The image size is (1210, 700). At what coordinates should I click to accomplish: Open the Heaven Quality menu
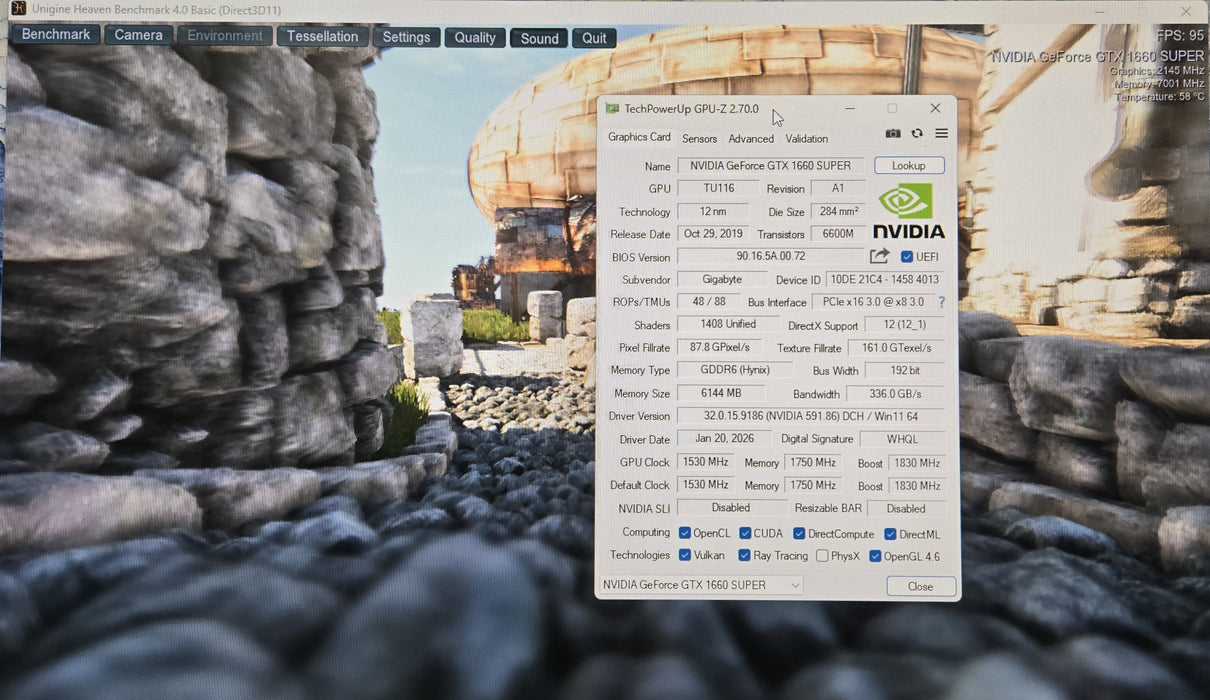(475, 38)
